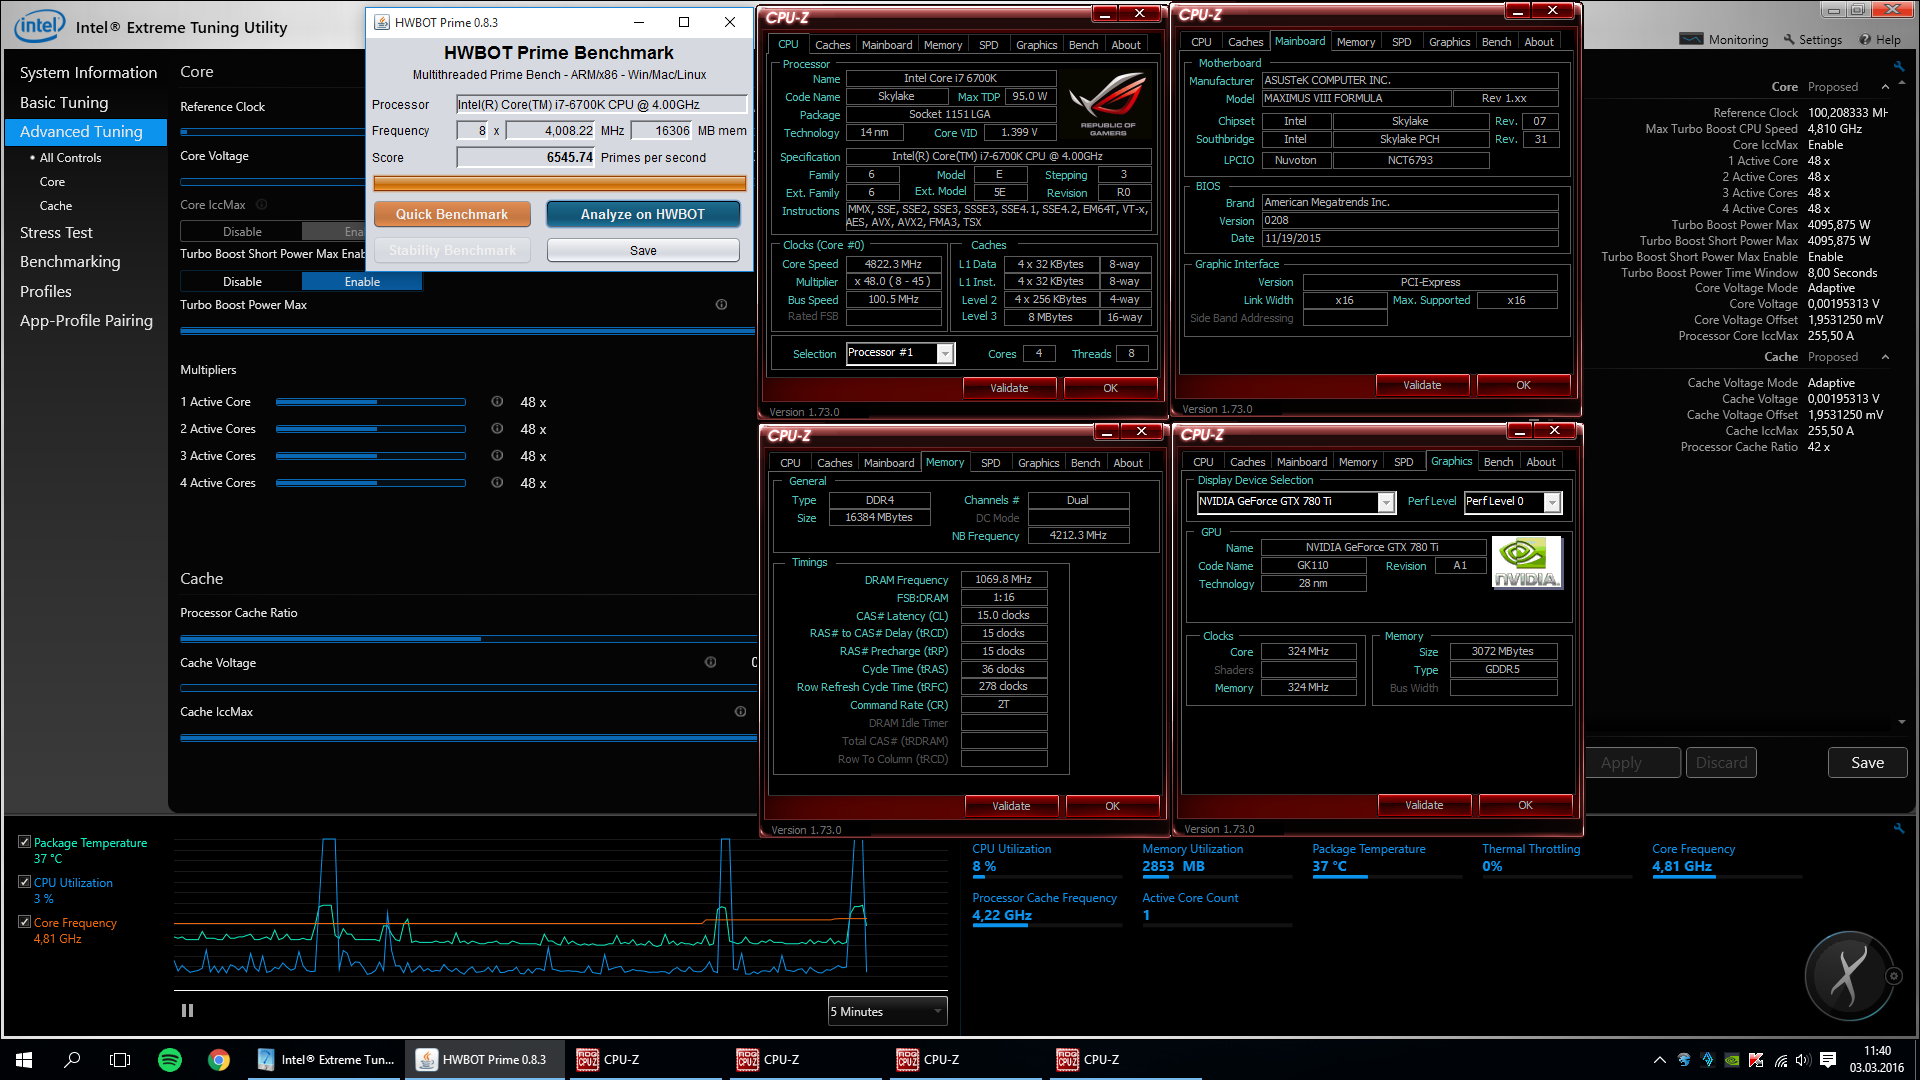This screenshot has height=1080, width=1920.
Task: Click info icon beside Turbo Boost Power Max
Action: pos(721,305)
